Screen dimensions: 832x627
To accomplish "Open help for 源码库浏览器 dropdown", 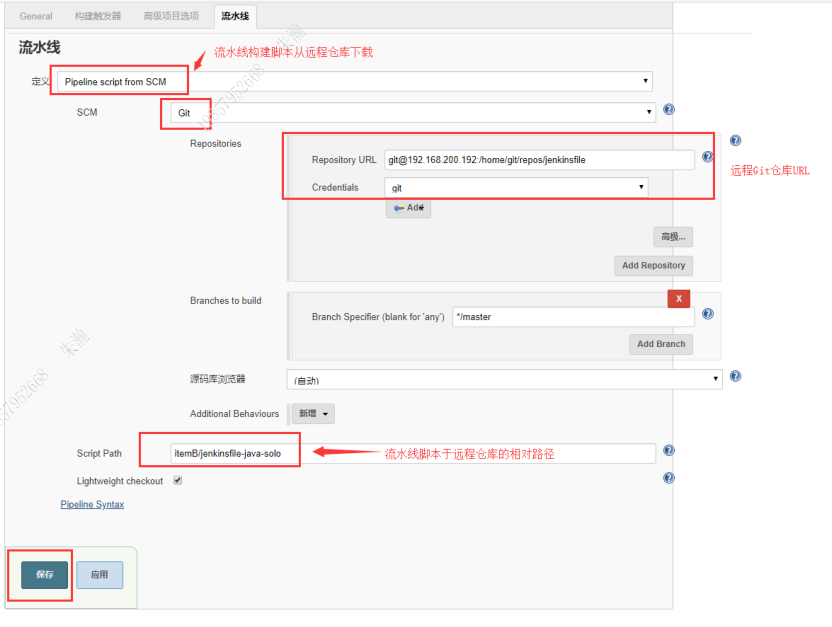I will pos(735,376).
